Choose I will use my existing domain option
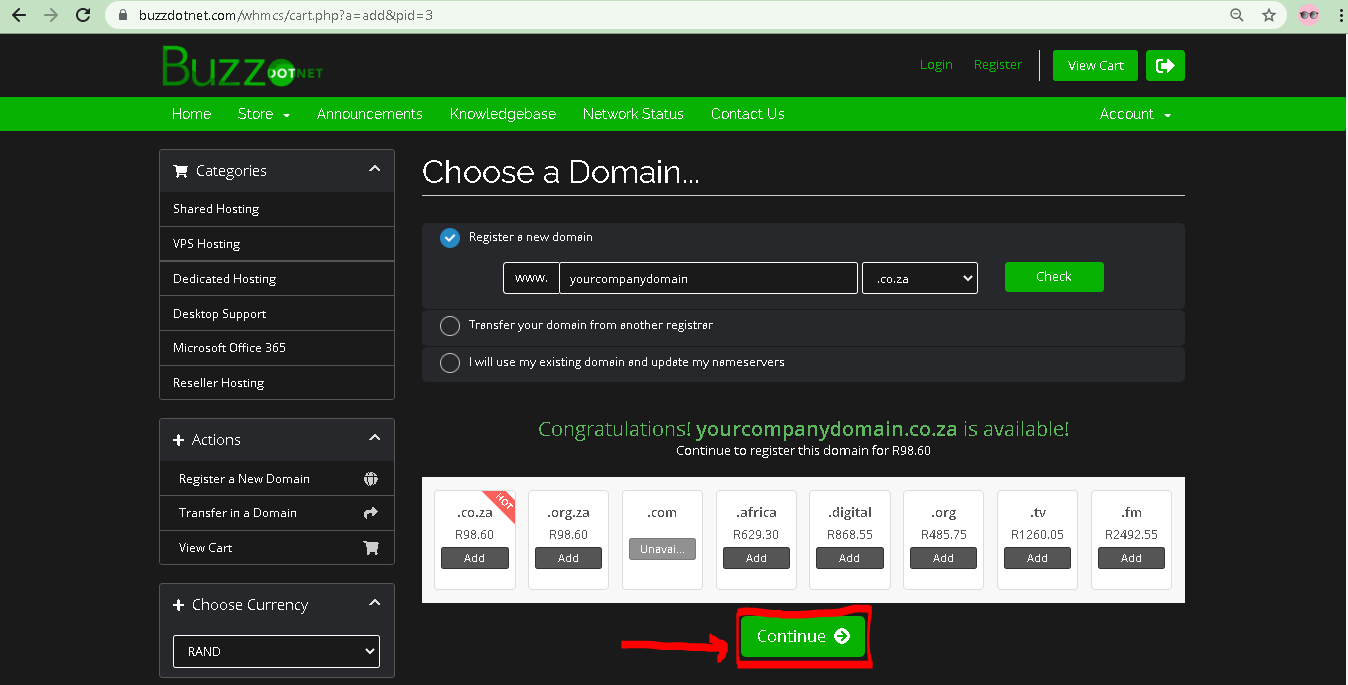The image size is (1348, 685). (450, 362)
